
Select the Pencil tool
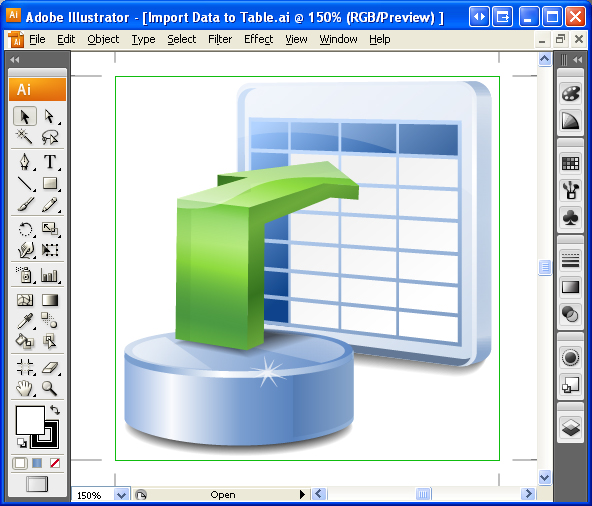pos(50,204)
